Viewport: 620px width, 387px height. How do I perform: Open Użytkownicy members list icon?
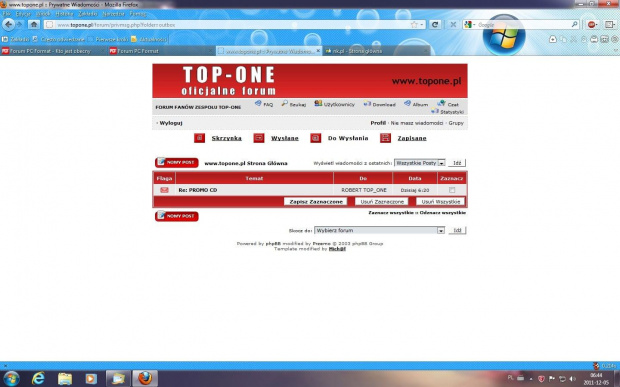318,104
